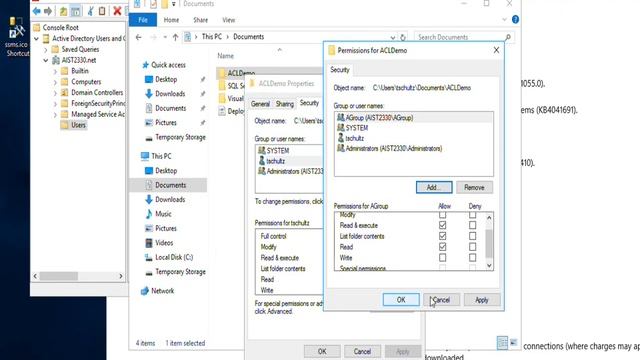Expand the Builtin container
This screenshot has width=640, height=360.
tap(55, 71)
